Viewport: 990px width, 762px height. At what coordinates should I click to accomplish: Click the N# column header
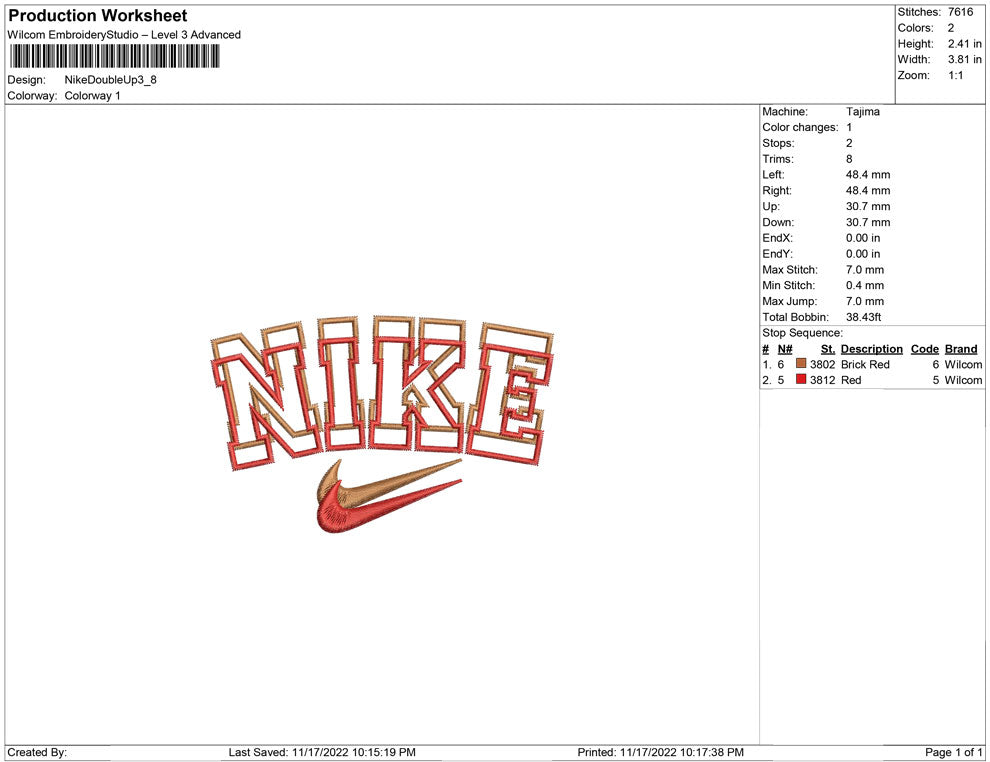pyautogui.click(x=785, y=348)
